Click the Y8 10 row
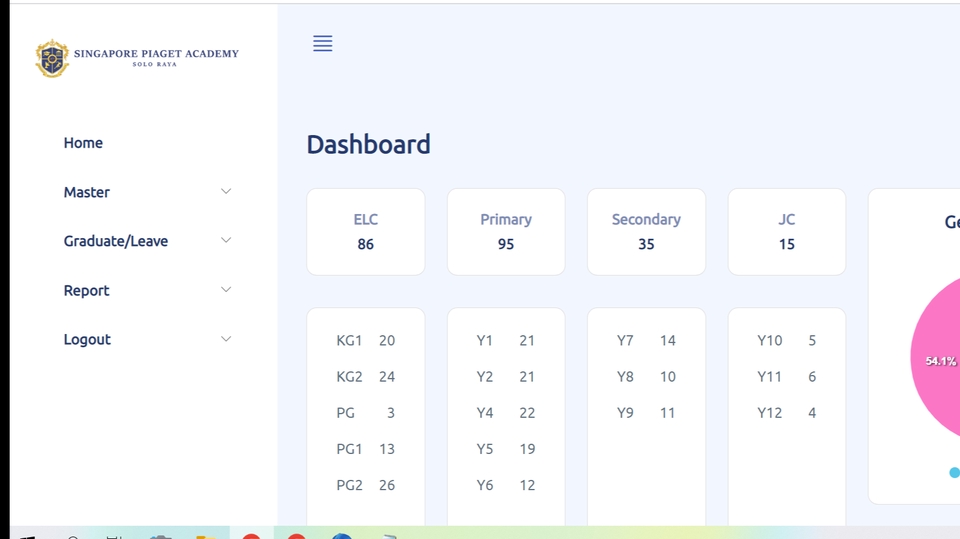This screenshot has height=539, width=960. pyautogui.click(x=647, y=377)
